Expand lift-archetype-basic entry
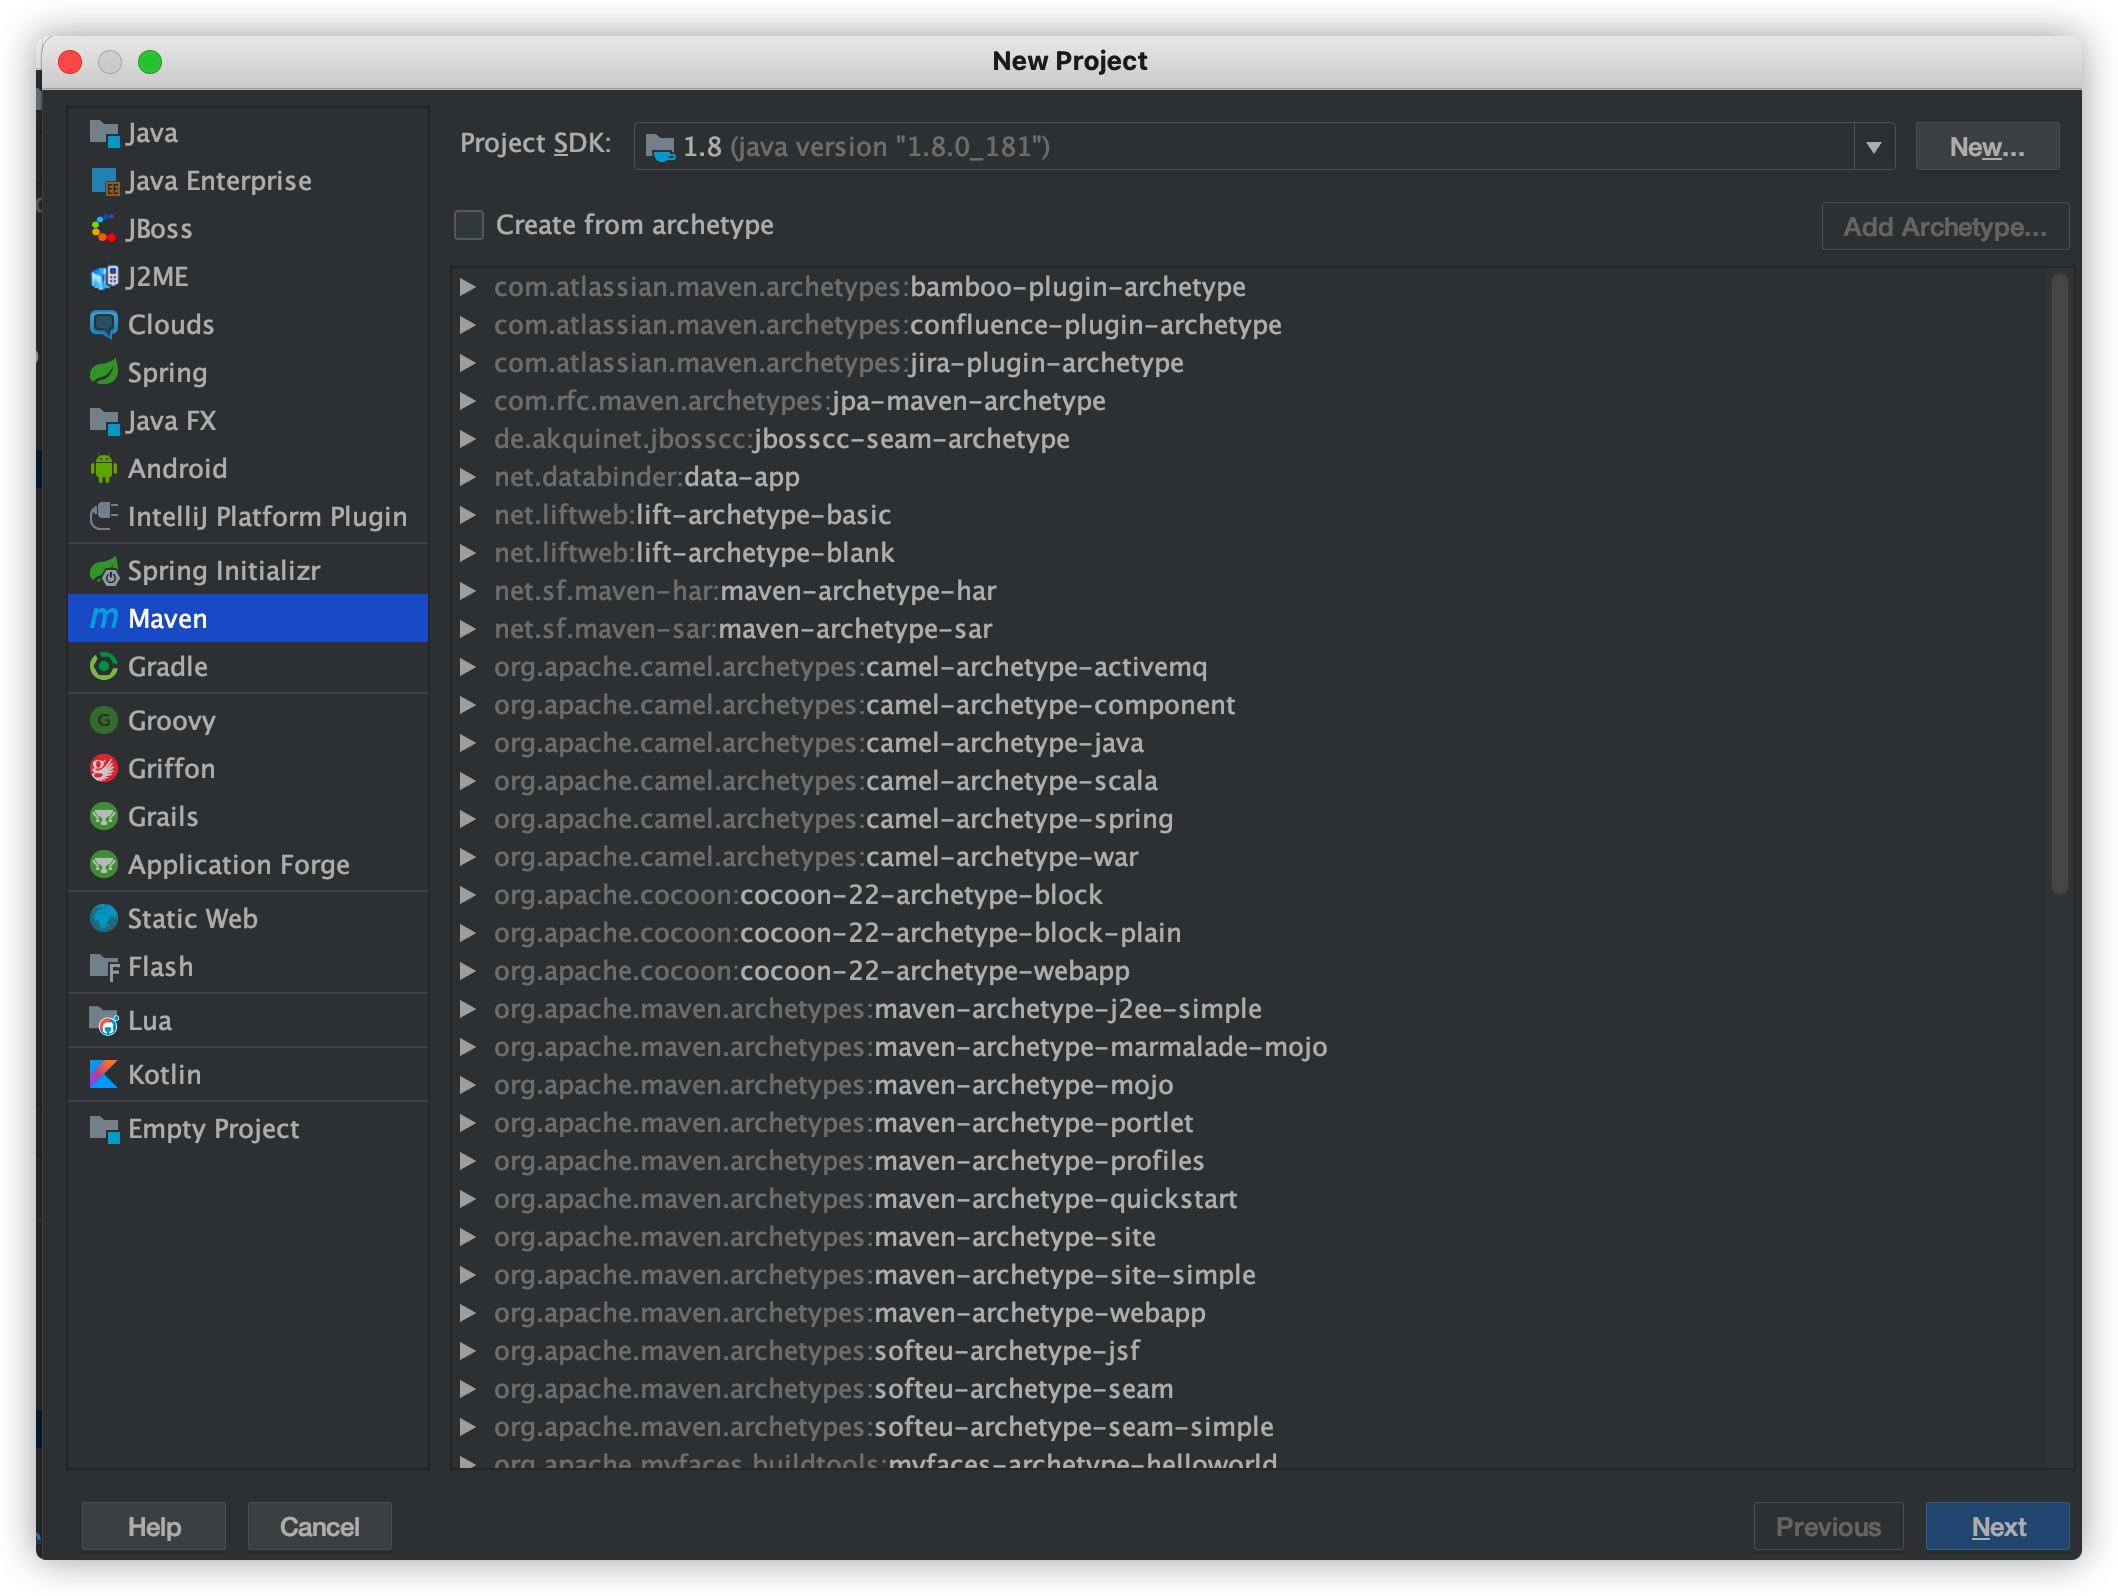This screenshot has width=2118, height=1596. (x=467, y=515)
